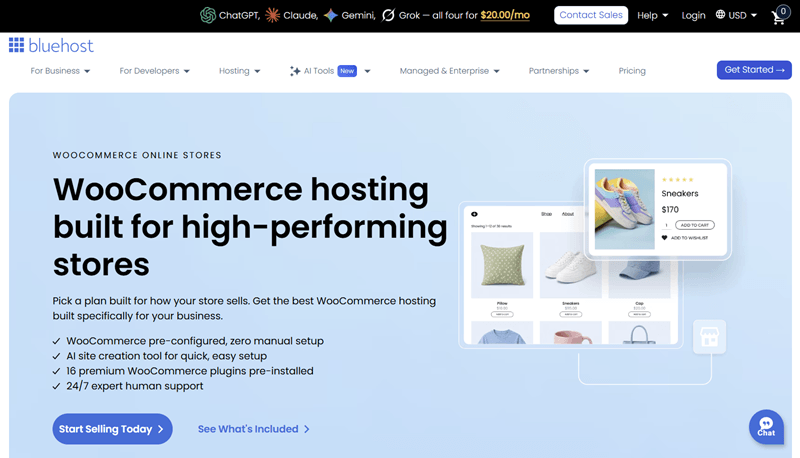Open the USD currency selector
The image size is (800, 458).
point(742,15)
